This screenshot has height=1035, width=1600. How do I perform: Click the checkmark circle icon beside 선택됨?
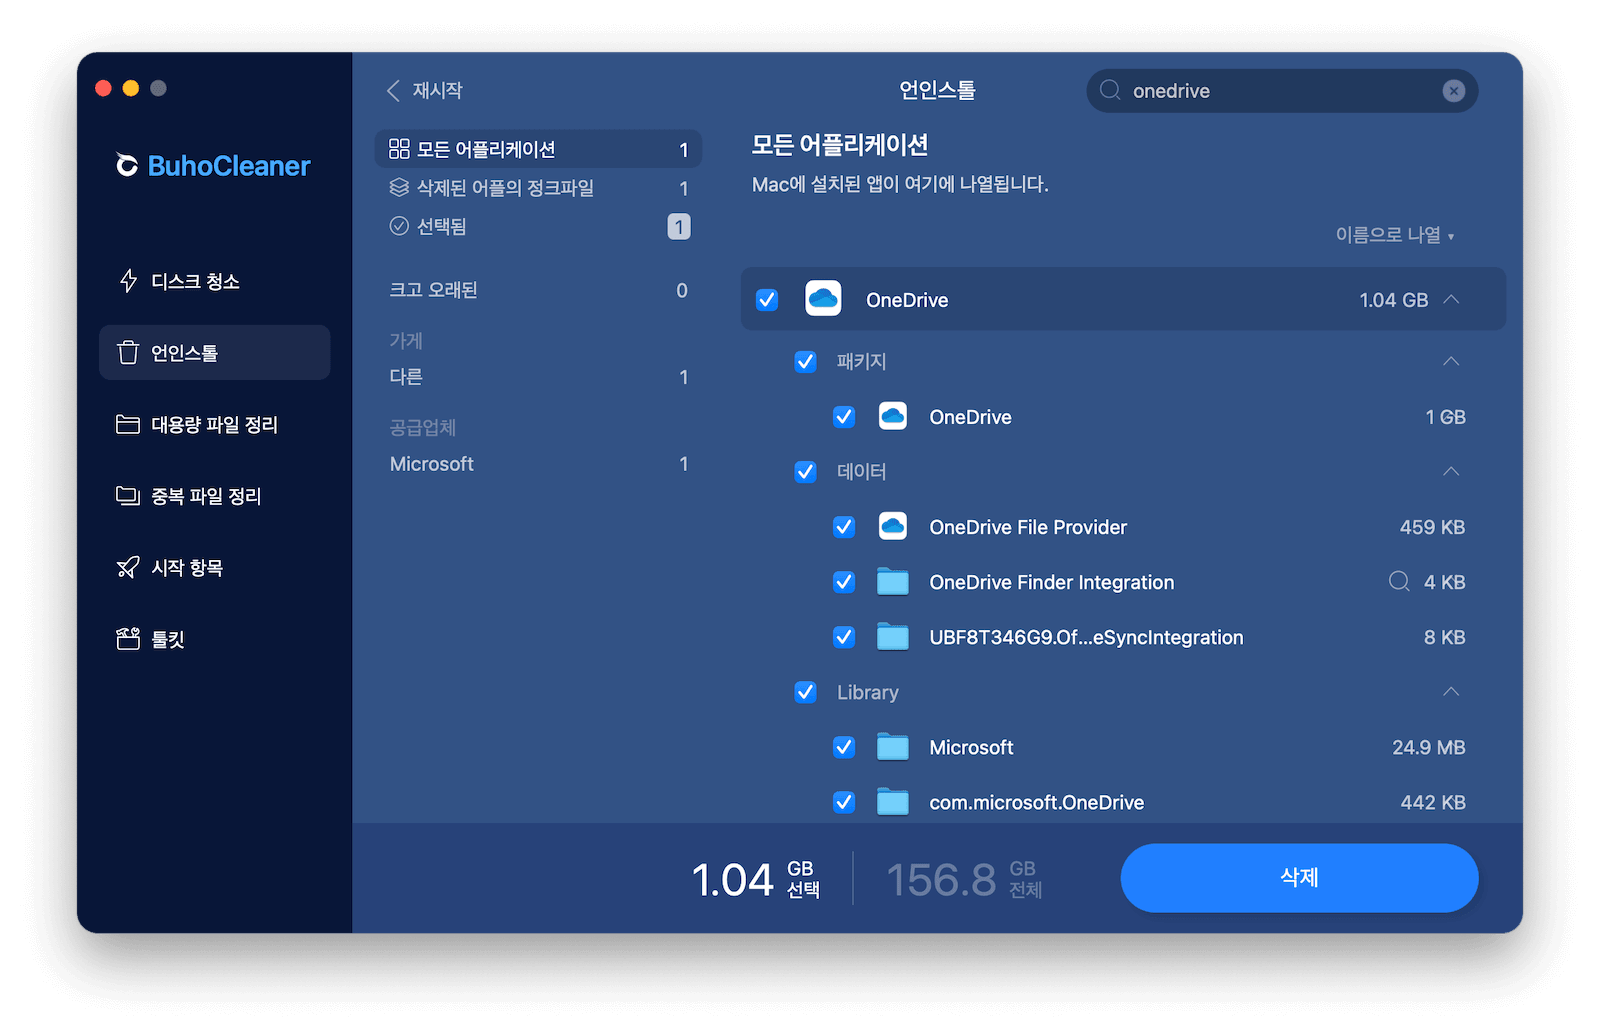click(x=399, y=226)
